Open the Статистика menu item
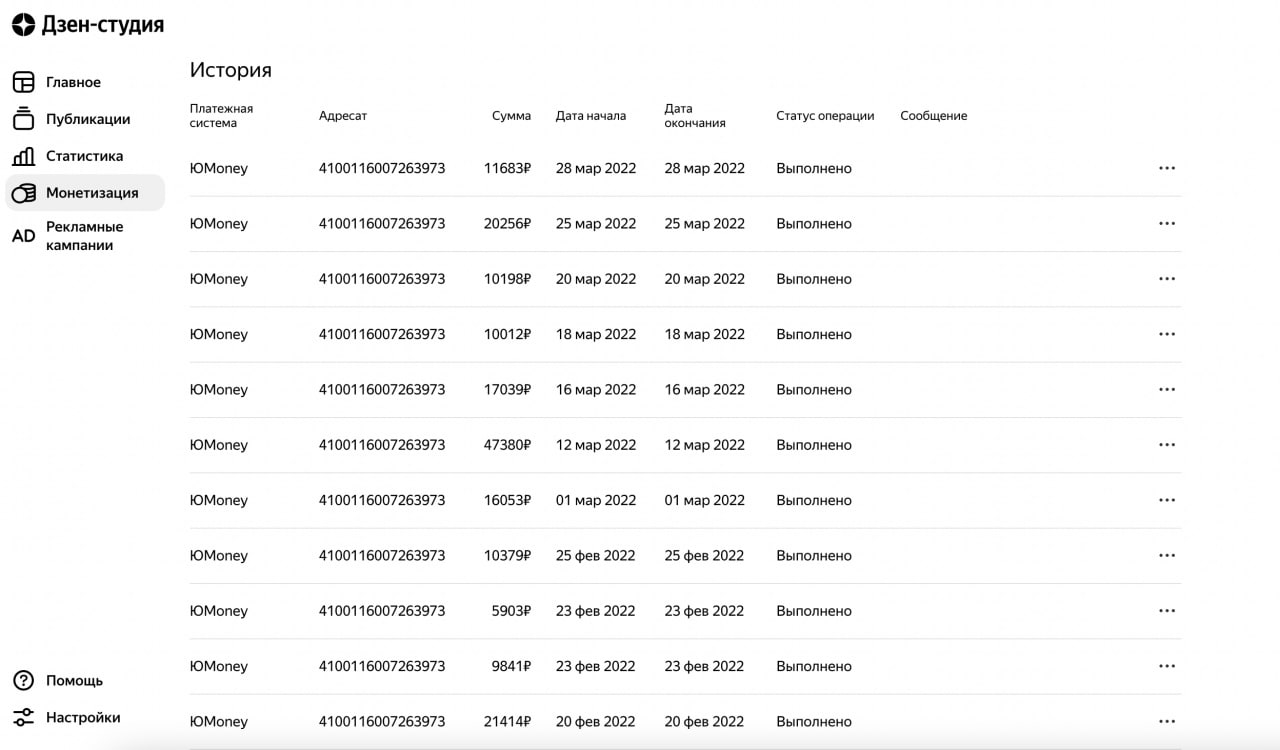This screenshot has width=1280, height=750. pyautogui.click(x=85, y=156)
